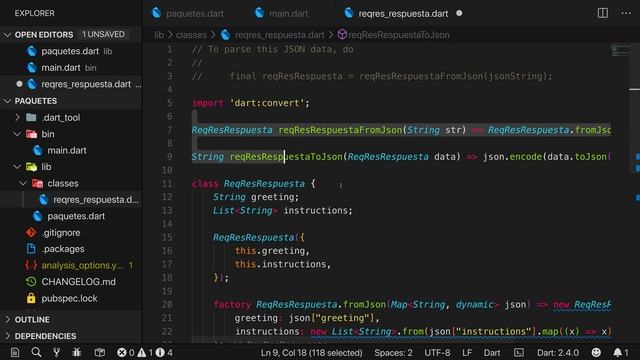Collapse the Open Editors section
The width and height of the screenshot is (640, 360).
point(7,35)
